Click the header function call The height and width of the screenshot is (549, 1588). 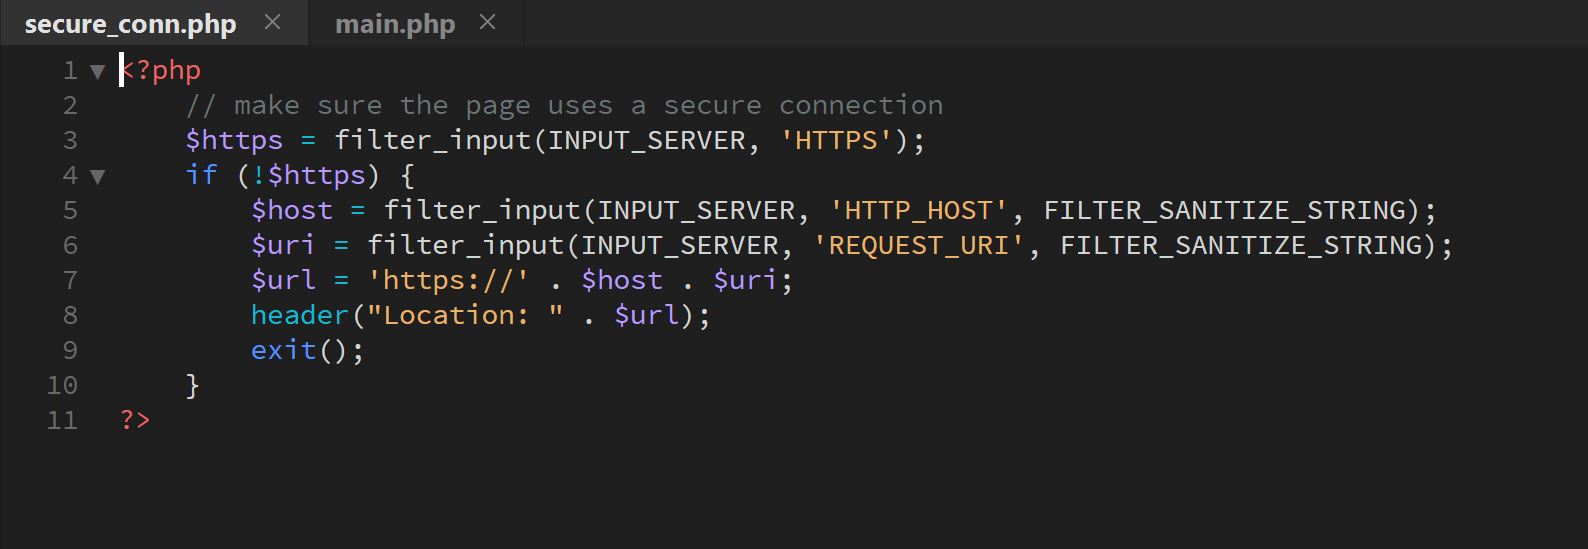pos(299,315)
